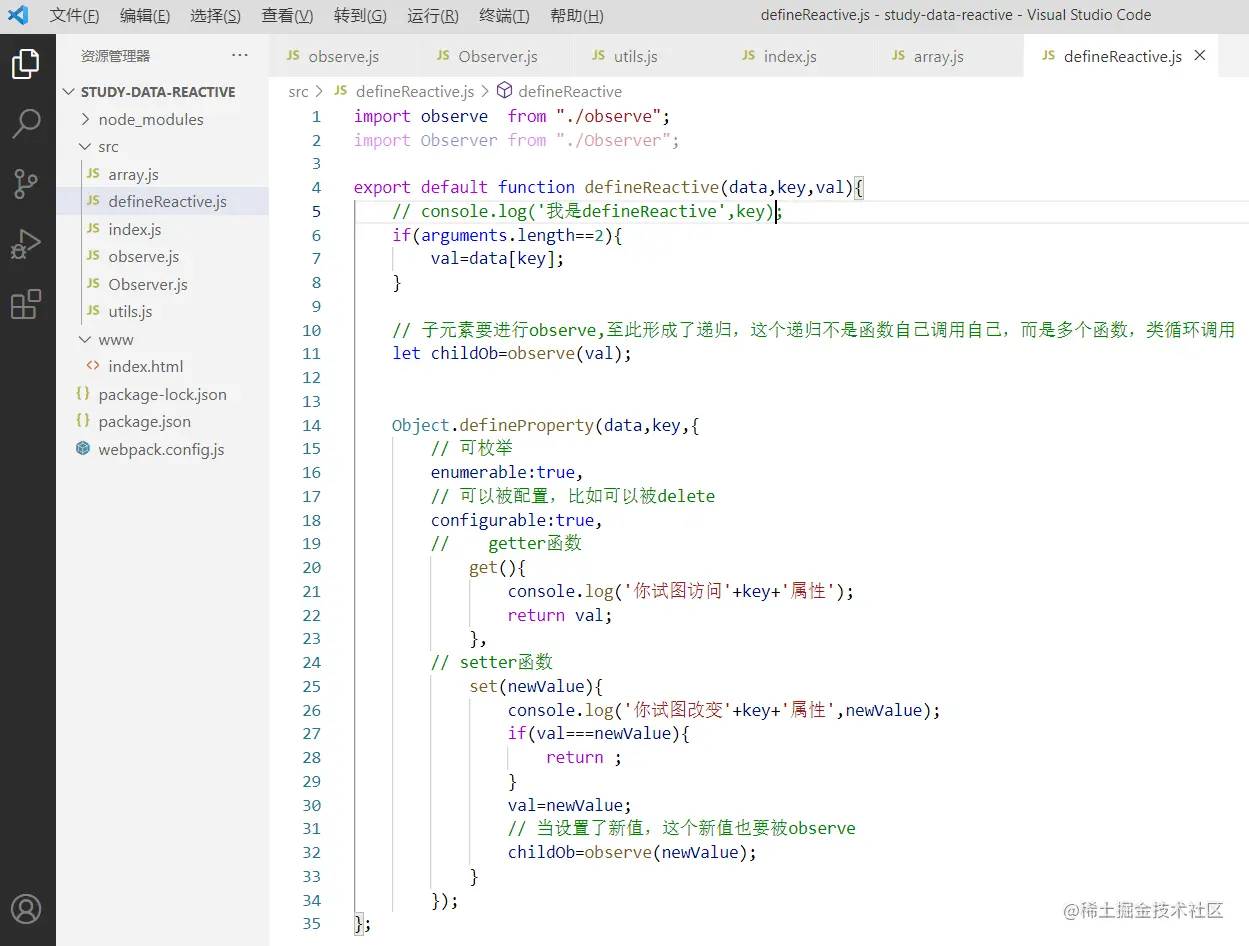Open the Explorer view icon
The image size is (1249, 946).
tap(26, 64)
